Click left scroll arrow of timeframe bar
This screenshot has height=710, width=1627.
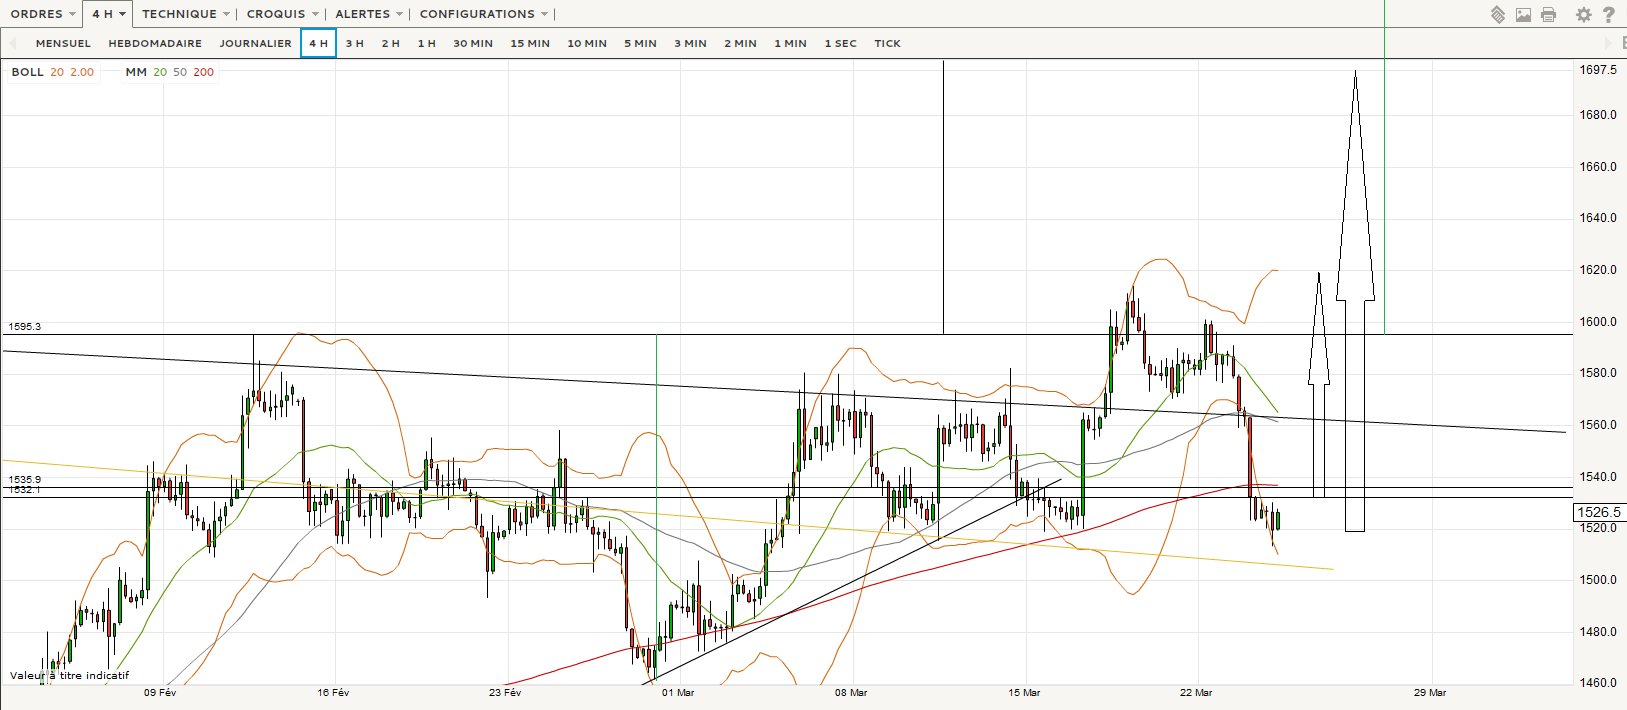pyautogui.click(x=13, y=43)
